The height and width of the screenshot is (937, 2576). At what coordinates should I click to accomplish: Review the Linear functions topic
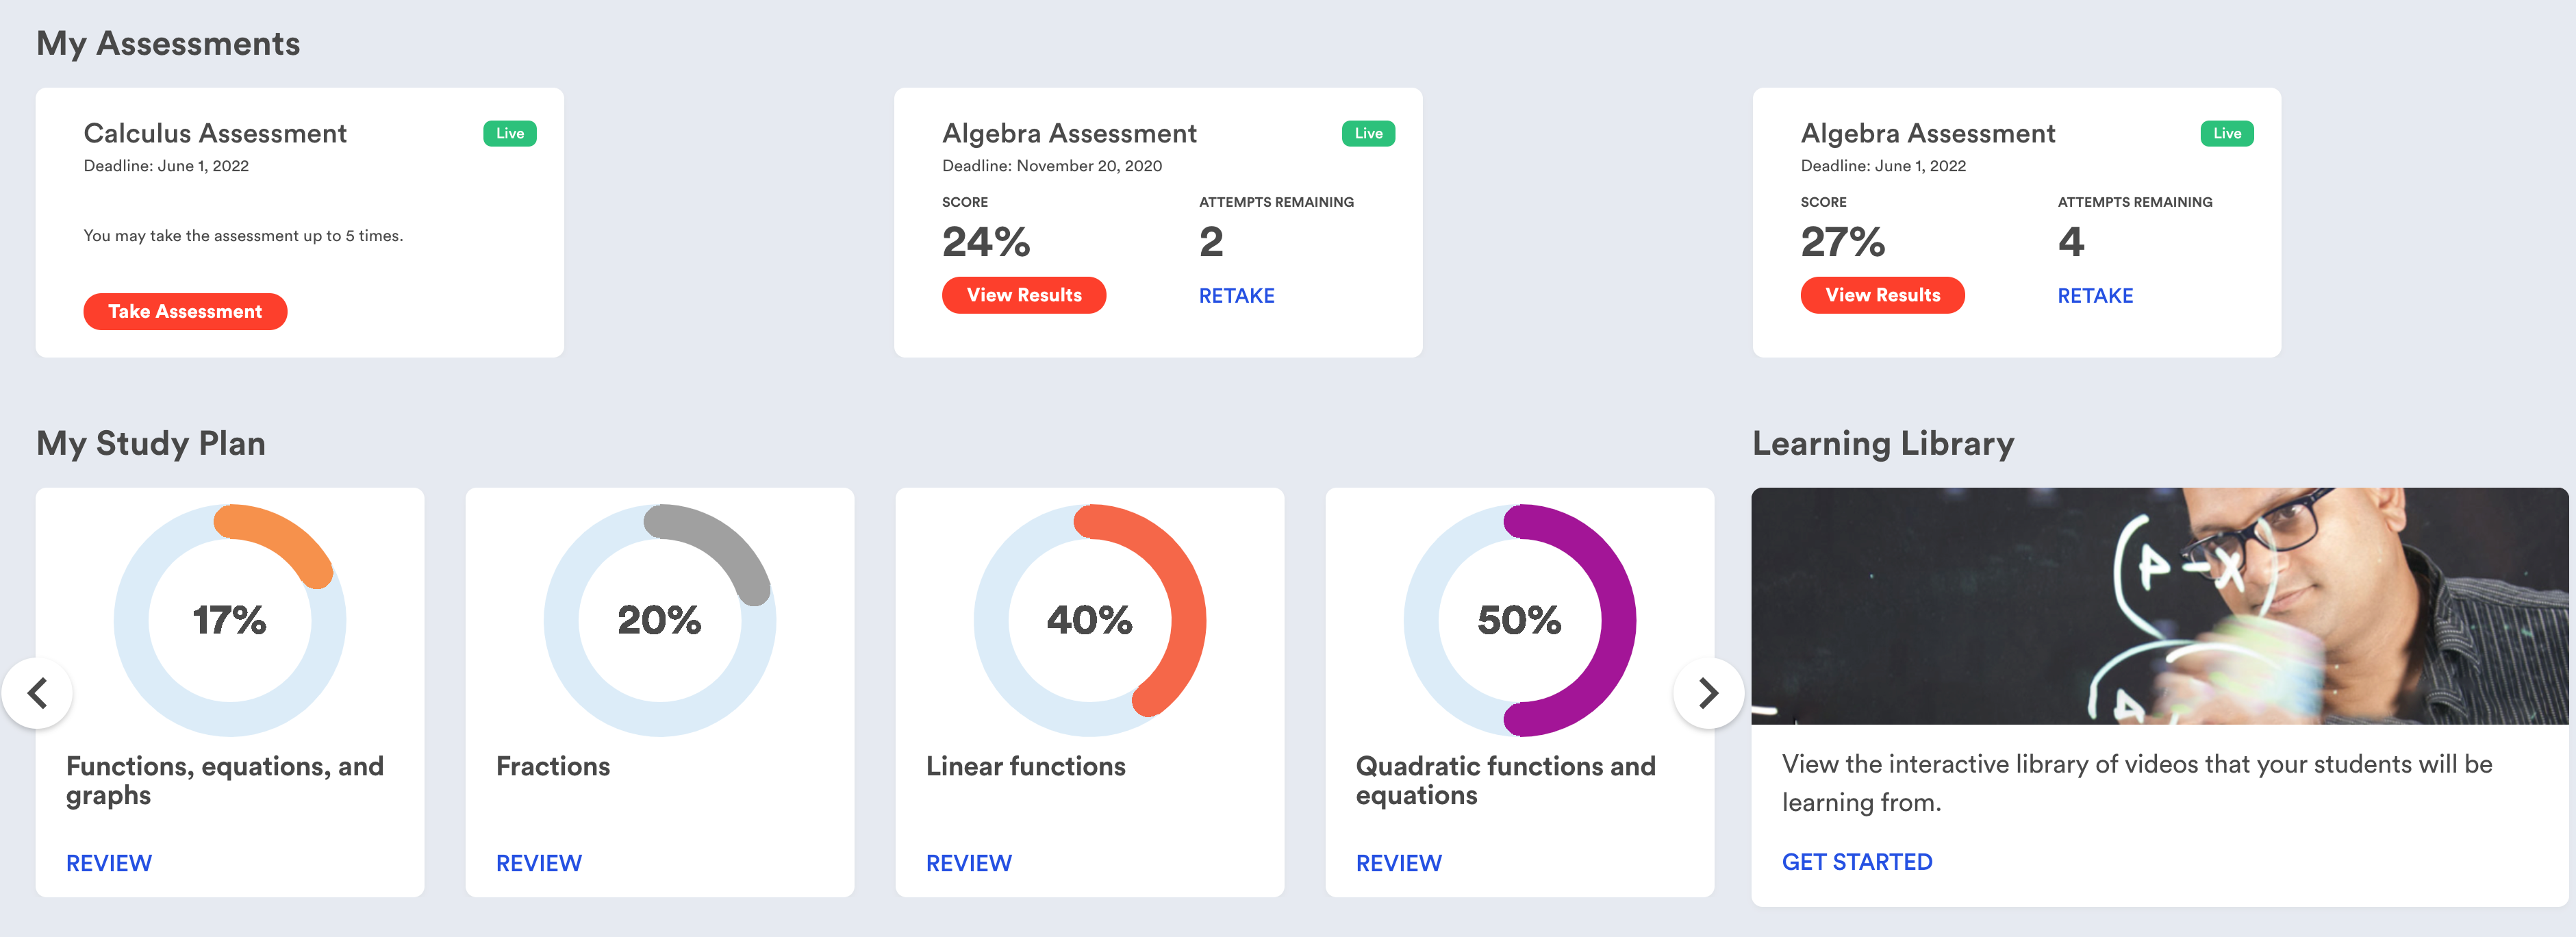point(968,863)
